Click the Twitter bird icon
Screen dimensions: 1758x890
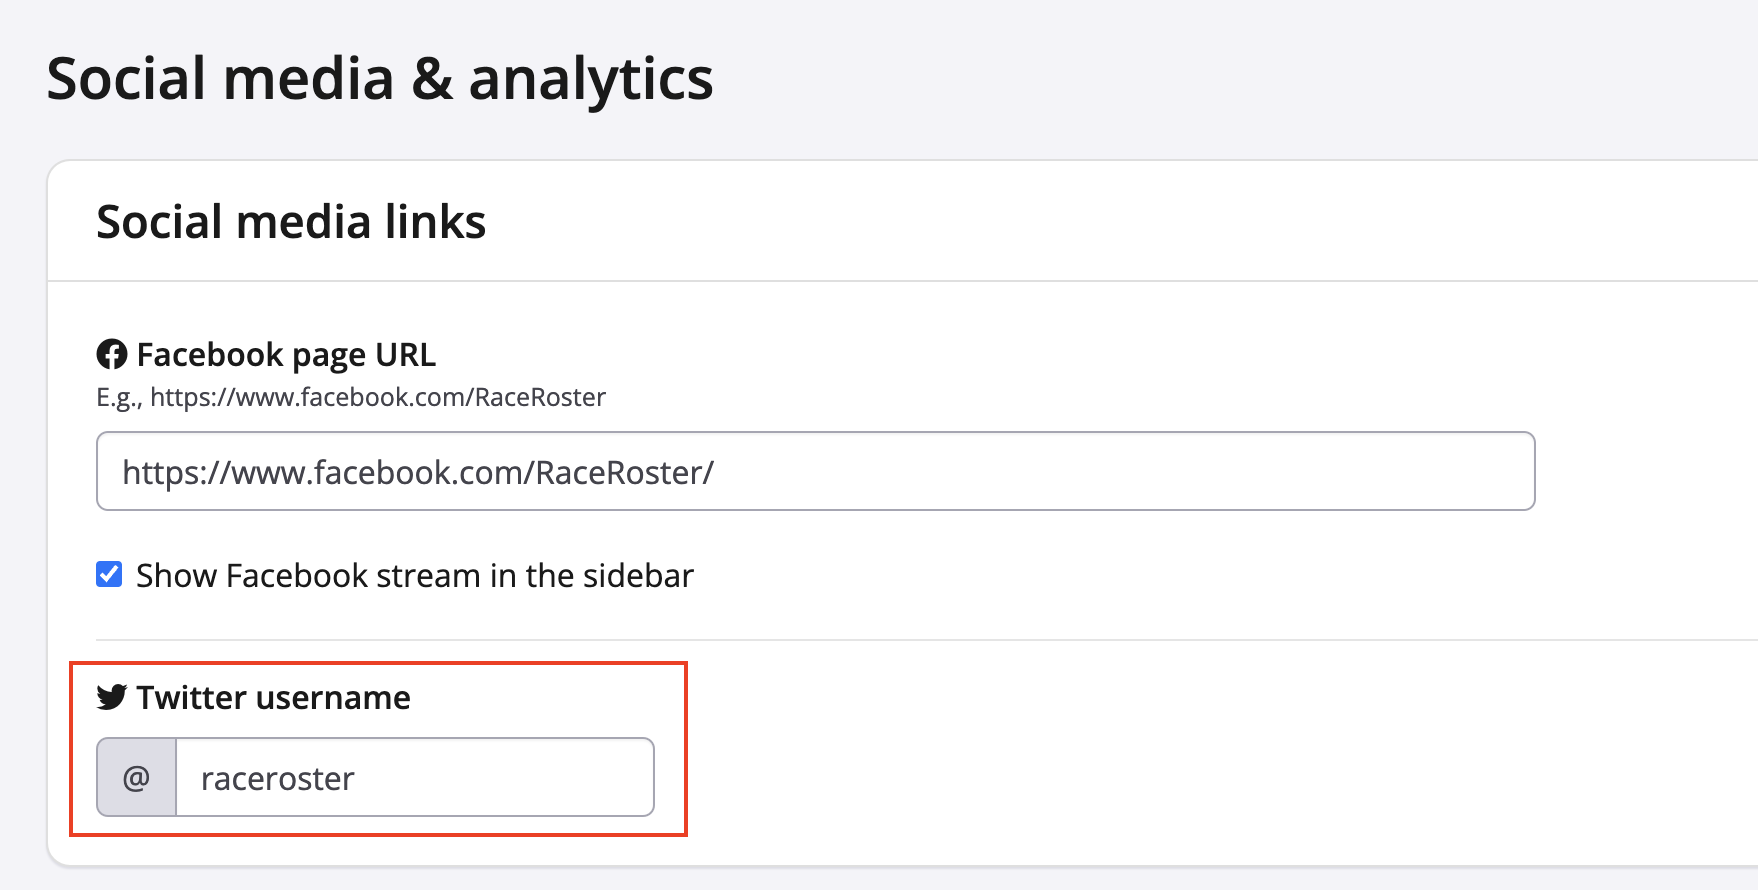click(x=111, y=697)
